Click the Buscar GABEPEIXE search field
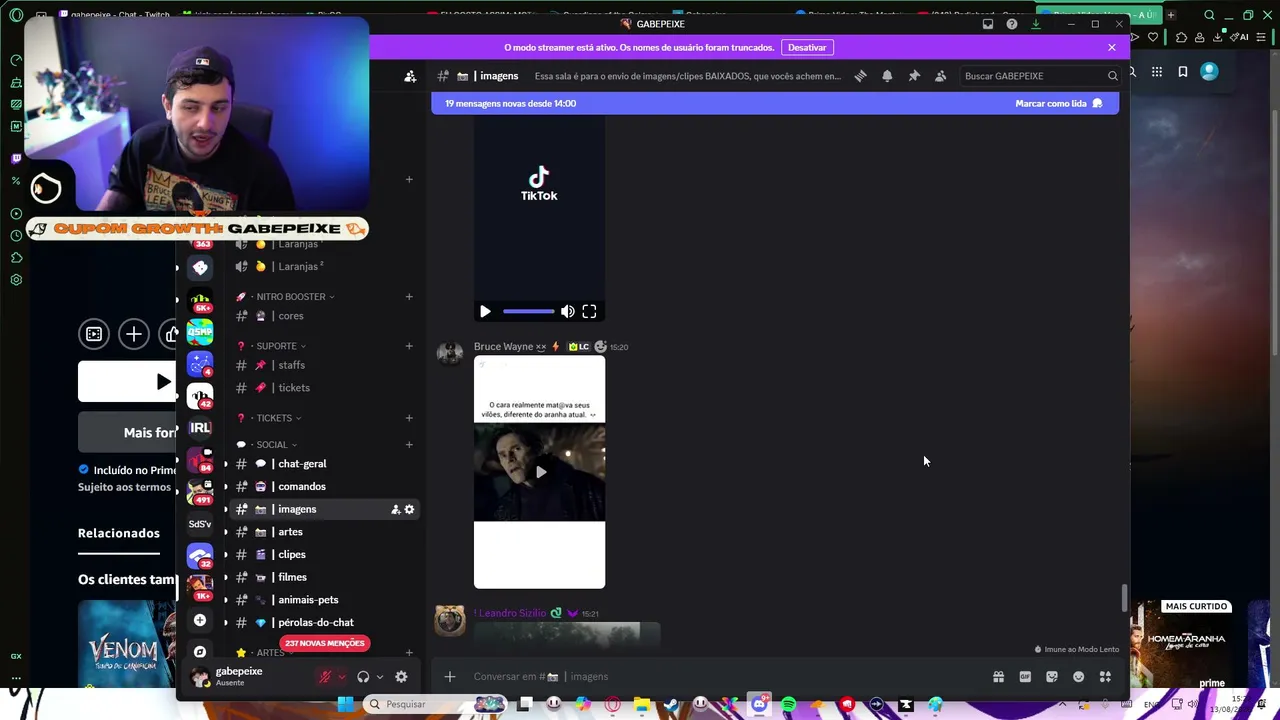 1040,76
